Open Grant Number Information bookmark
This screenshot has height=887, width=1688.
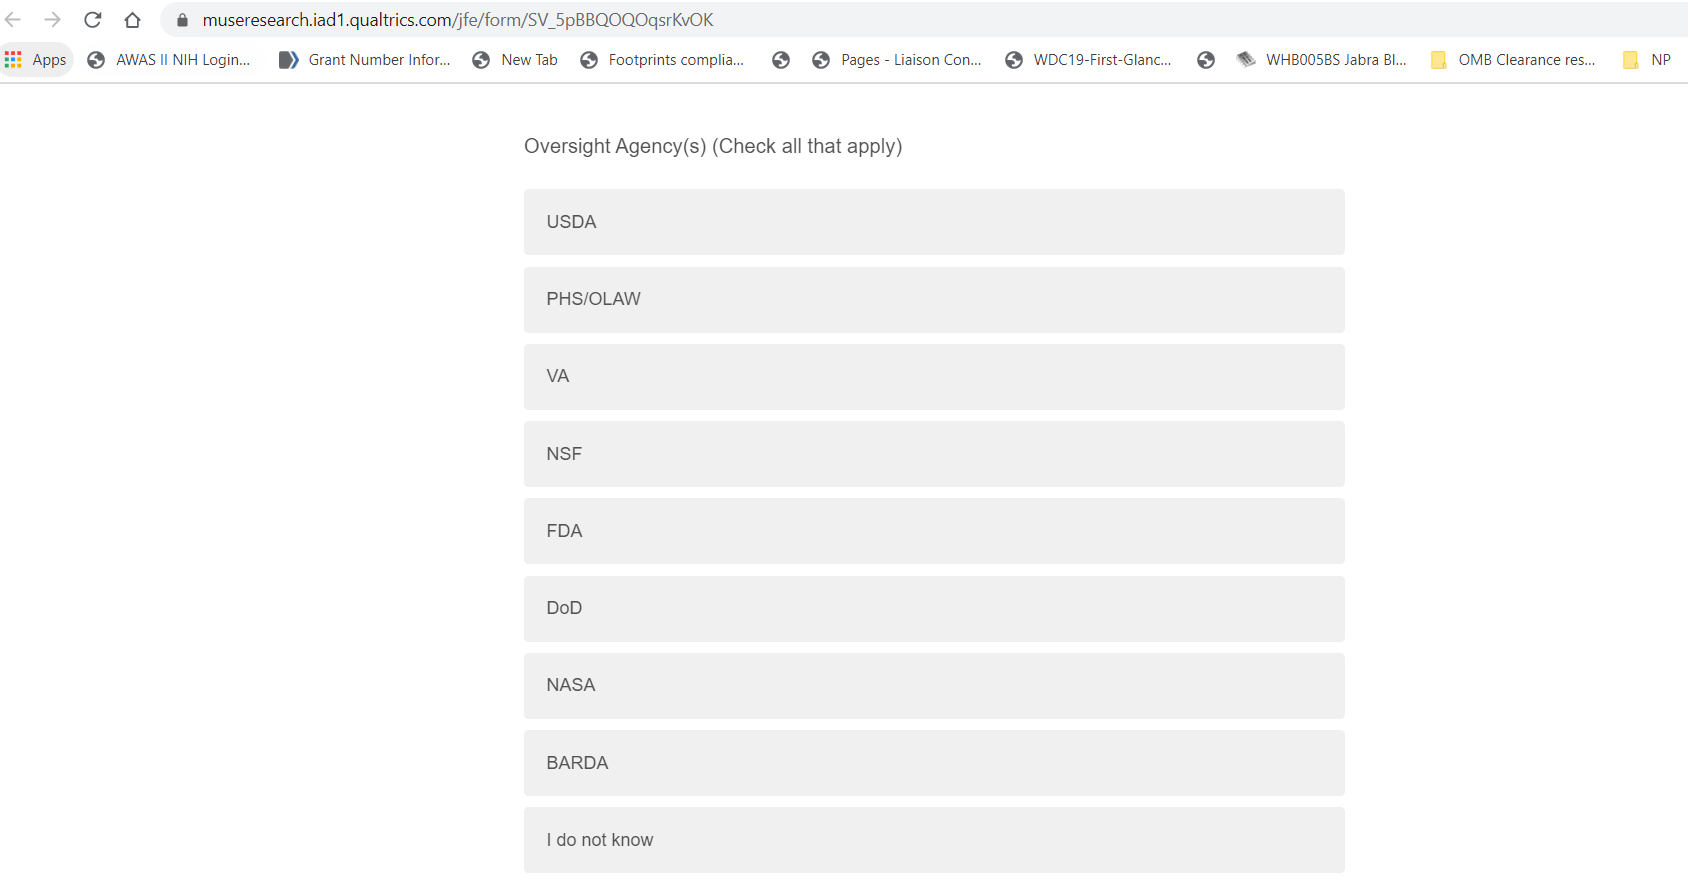tap(365, 60)
